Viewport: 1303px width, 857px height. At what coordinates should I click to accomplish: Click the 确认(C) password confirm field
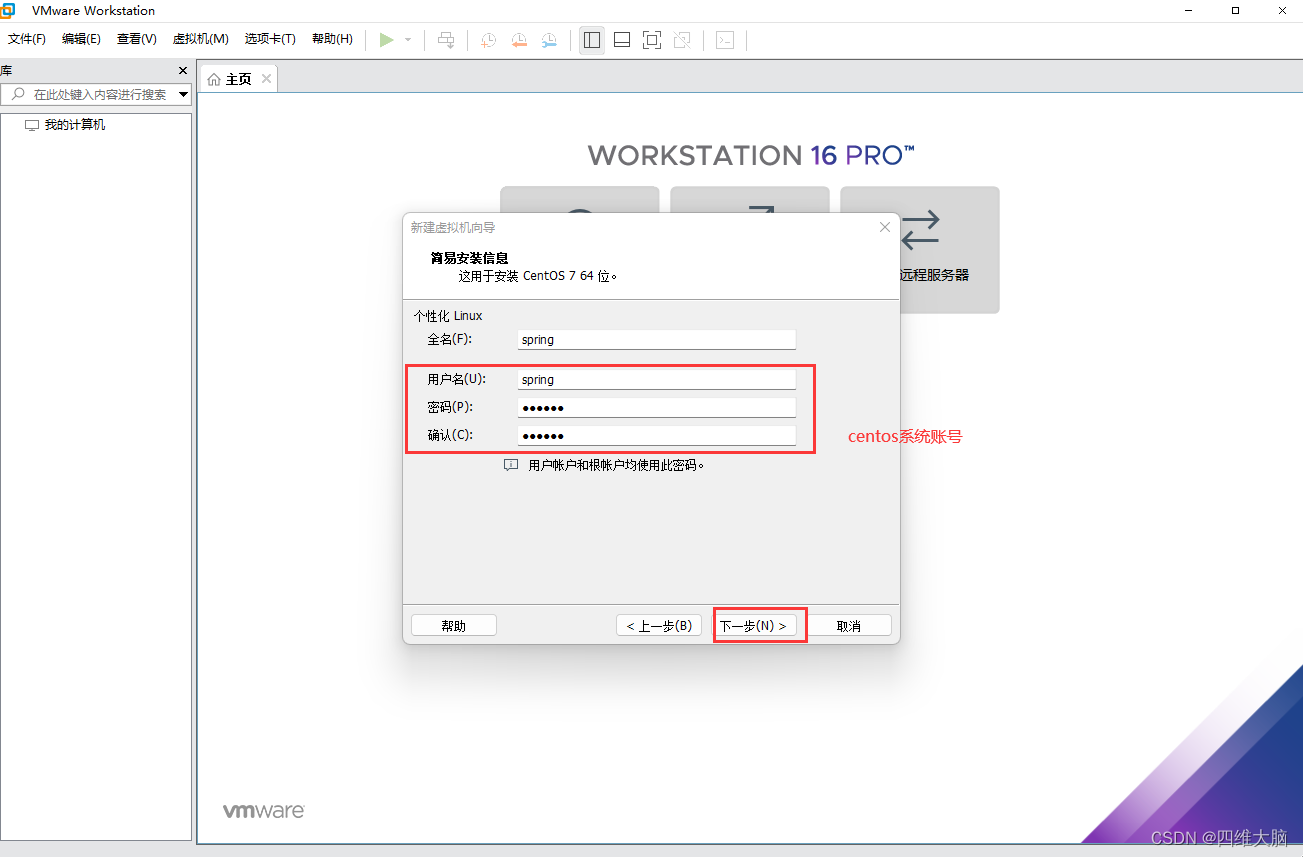(657, 436)
